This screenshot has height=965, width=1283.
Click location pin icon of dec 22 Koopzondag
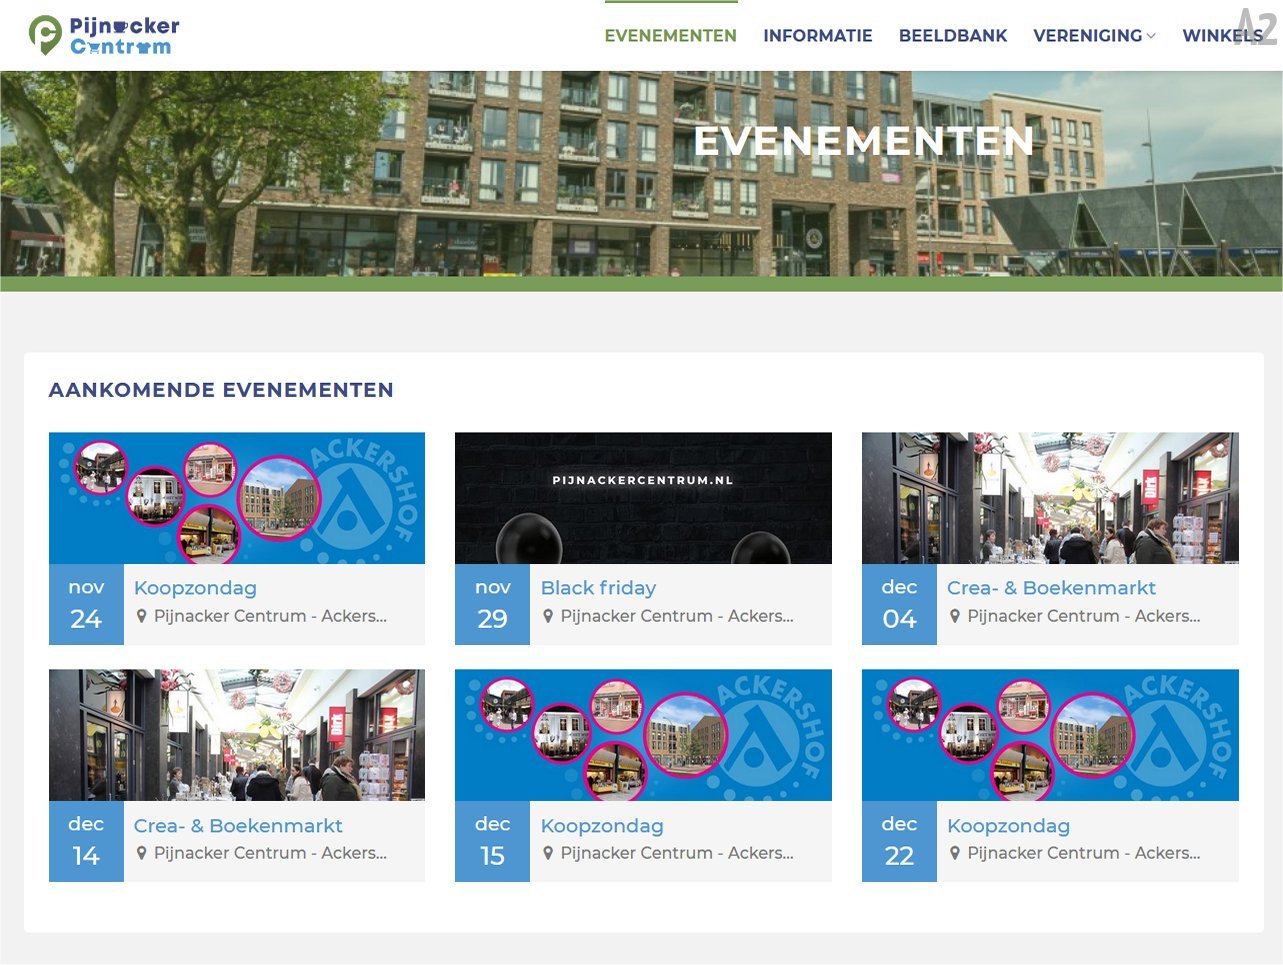pyautogui.click(x=955, y=853)
